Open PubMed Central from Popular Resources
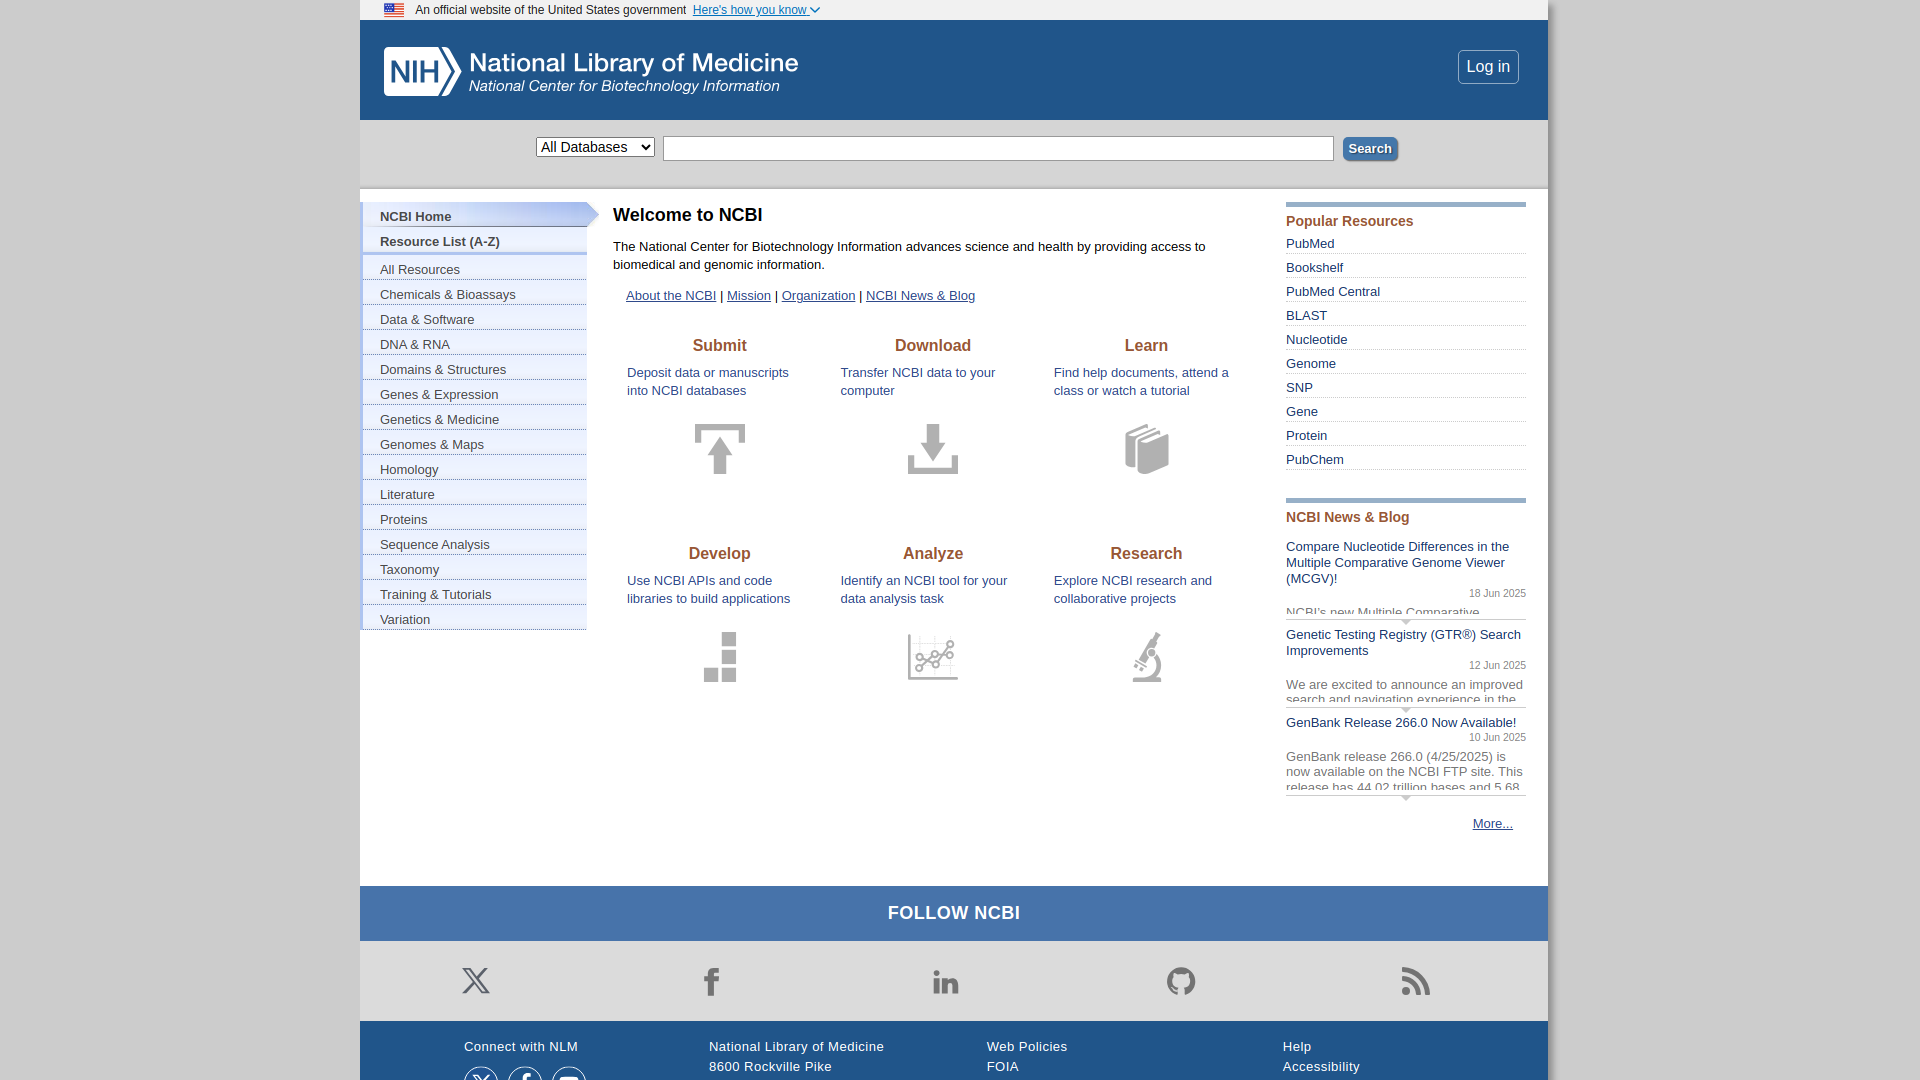The height and width of the screenshot is (1080, 1920). tap(1333, 292)
